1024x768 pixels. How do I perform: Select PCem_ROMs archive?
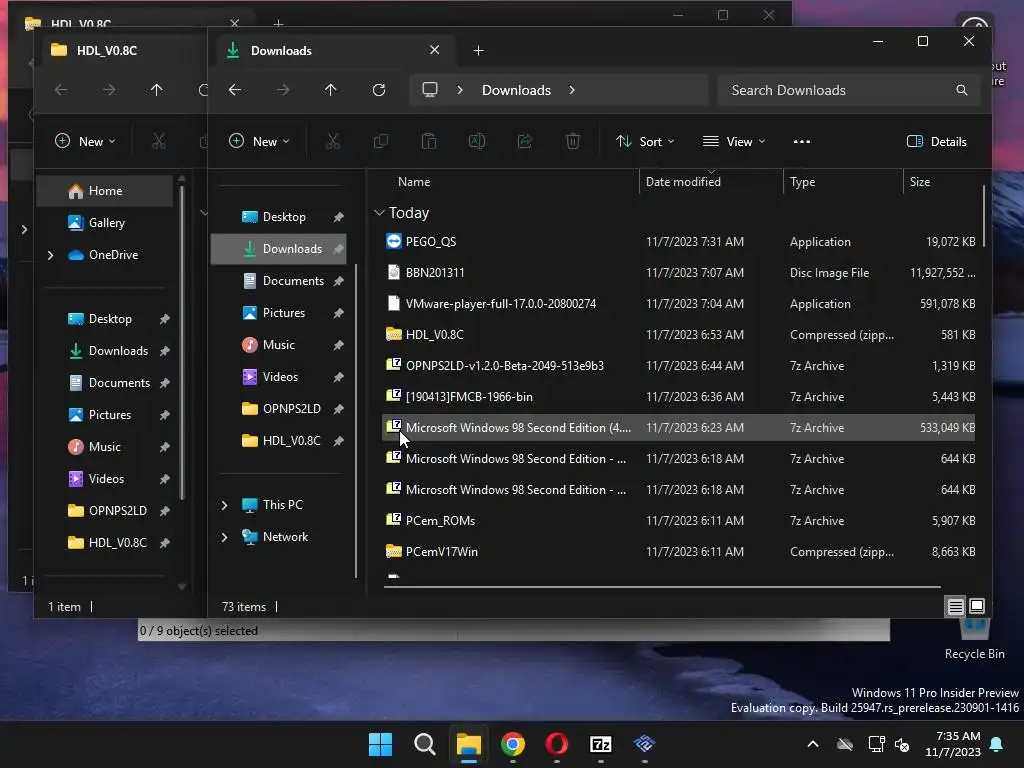[x=679, y=520]
